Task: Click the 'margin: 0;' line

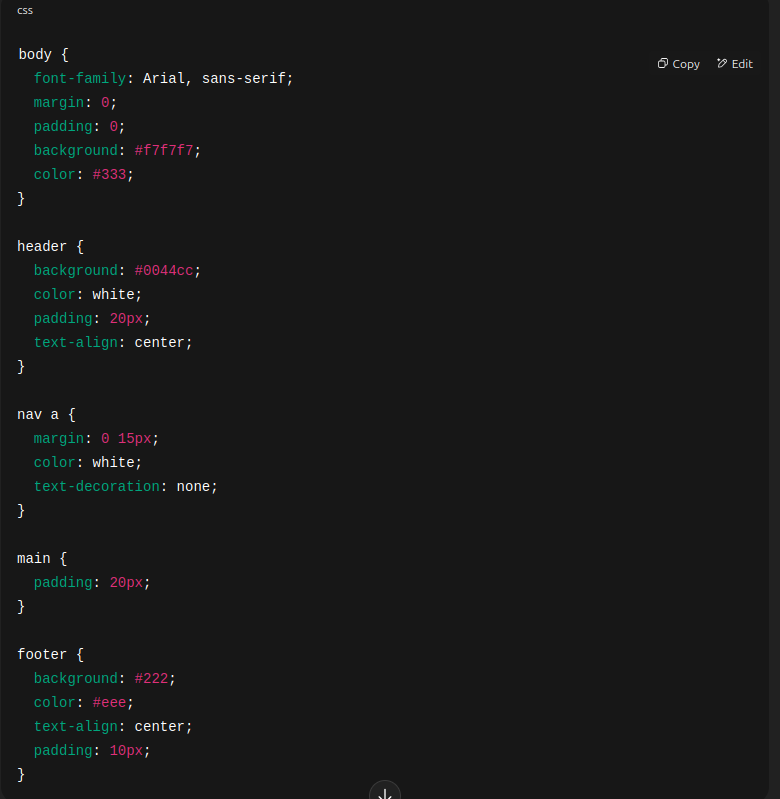Action: (x=75, y=102)
